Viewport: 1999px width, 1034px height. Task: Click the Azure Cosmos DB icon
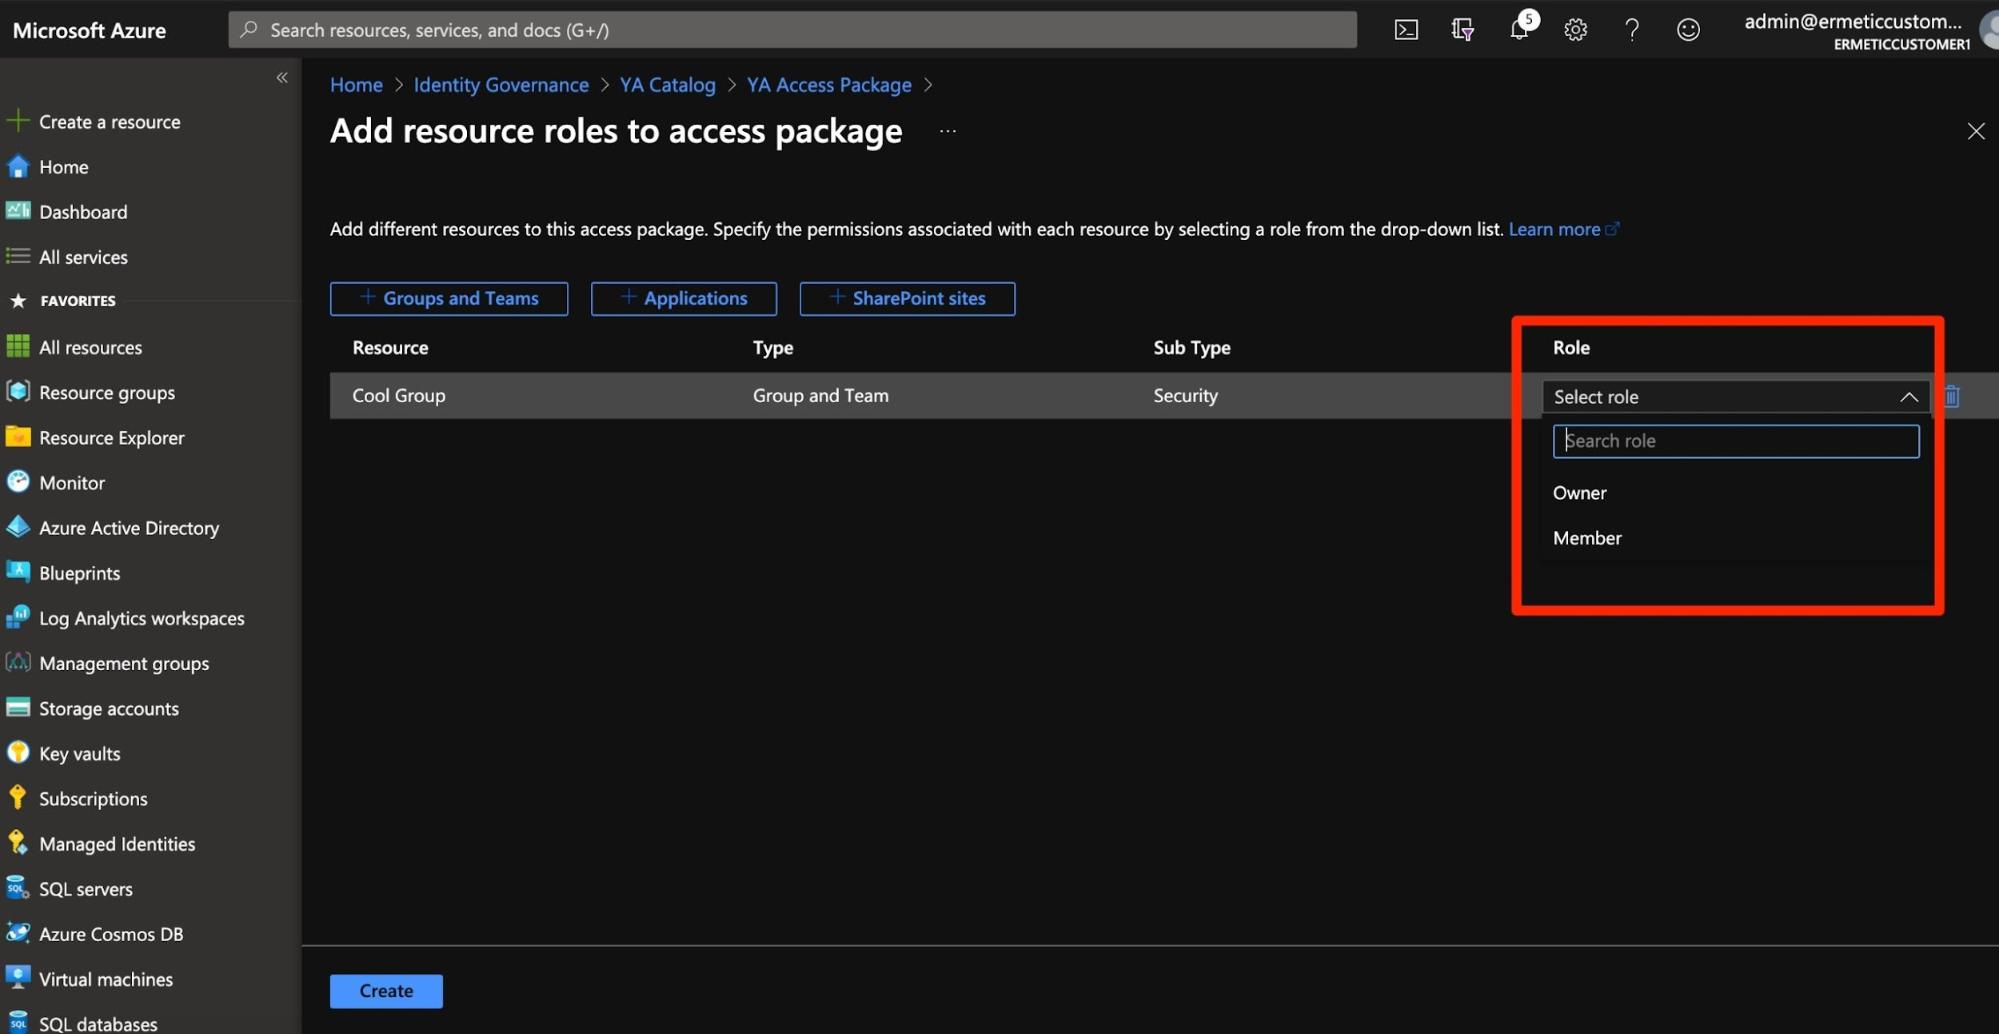click(18, 933)
